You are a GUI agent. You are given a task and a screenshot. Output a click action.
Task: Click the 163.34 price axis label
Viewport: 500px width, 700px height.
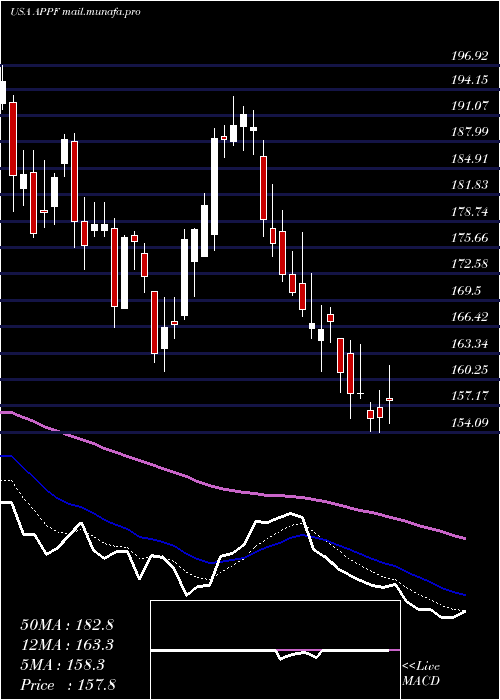coord(468,344)
